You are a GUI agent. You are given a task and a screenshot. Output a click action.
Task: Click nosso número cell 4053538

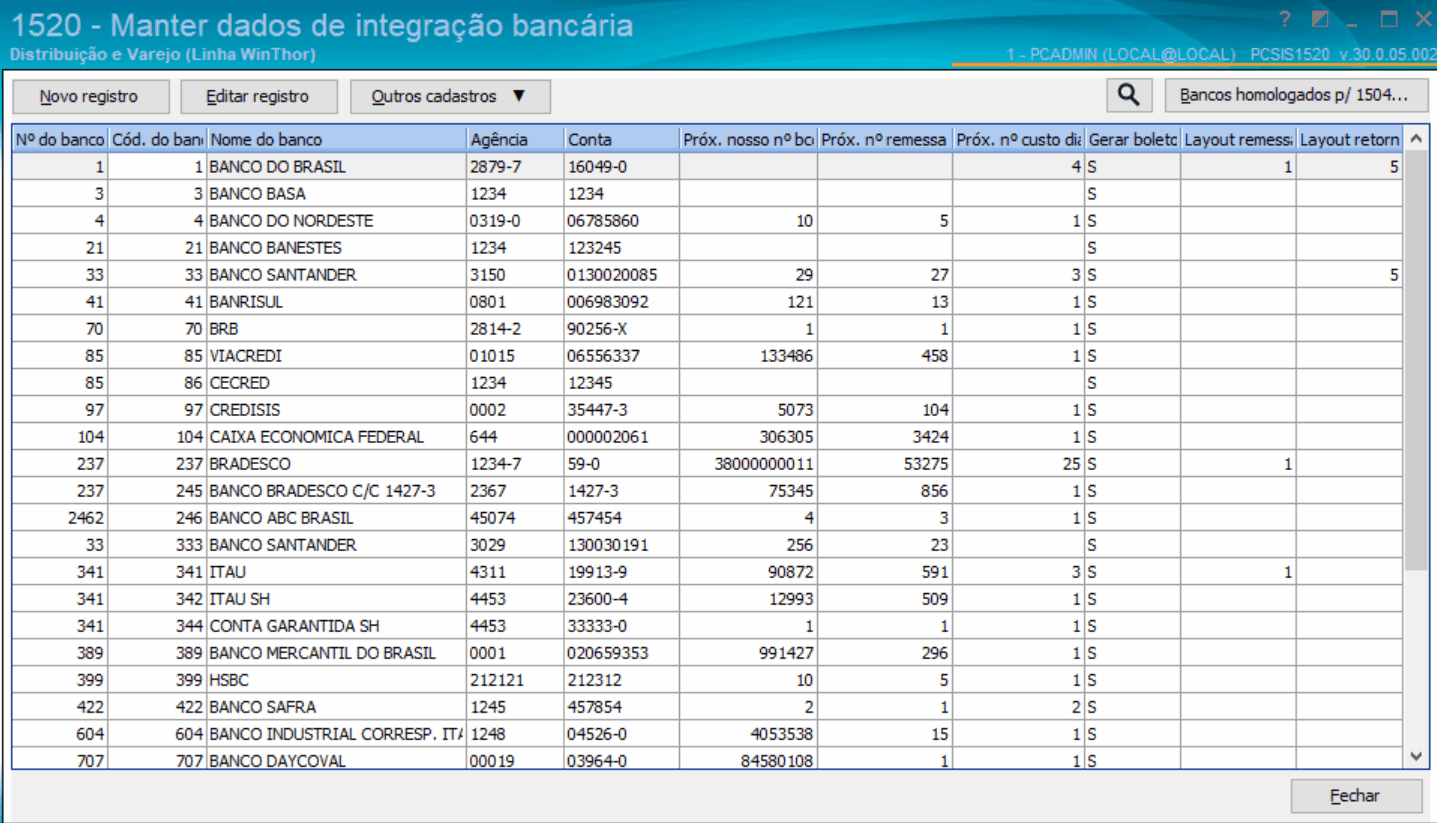(748, 734)
